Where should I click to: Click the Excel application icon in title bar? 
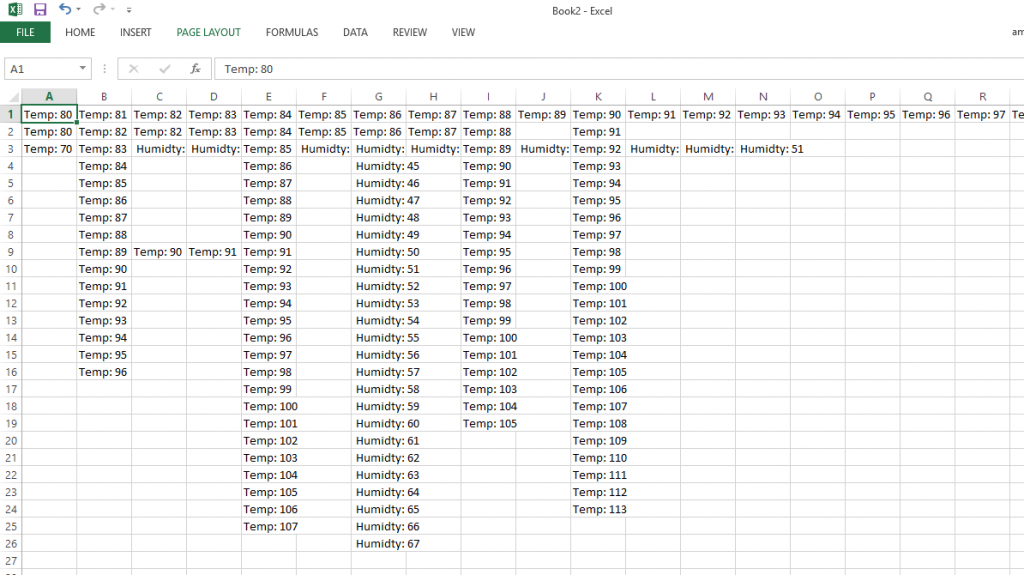point(14,10)
